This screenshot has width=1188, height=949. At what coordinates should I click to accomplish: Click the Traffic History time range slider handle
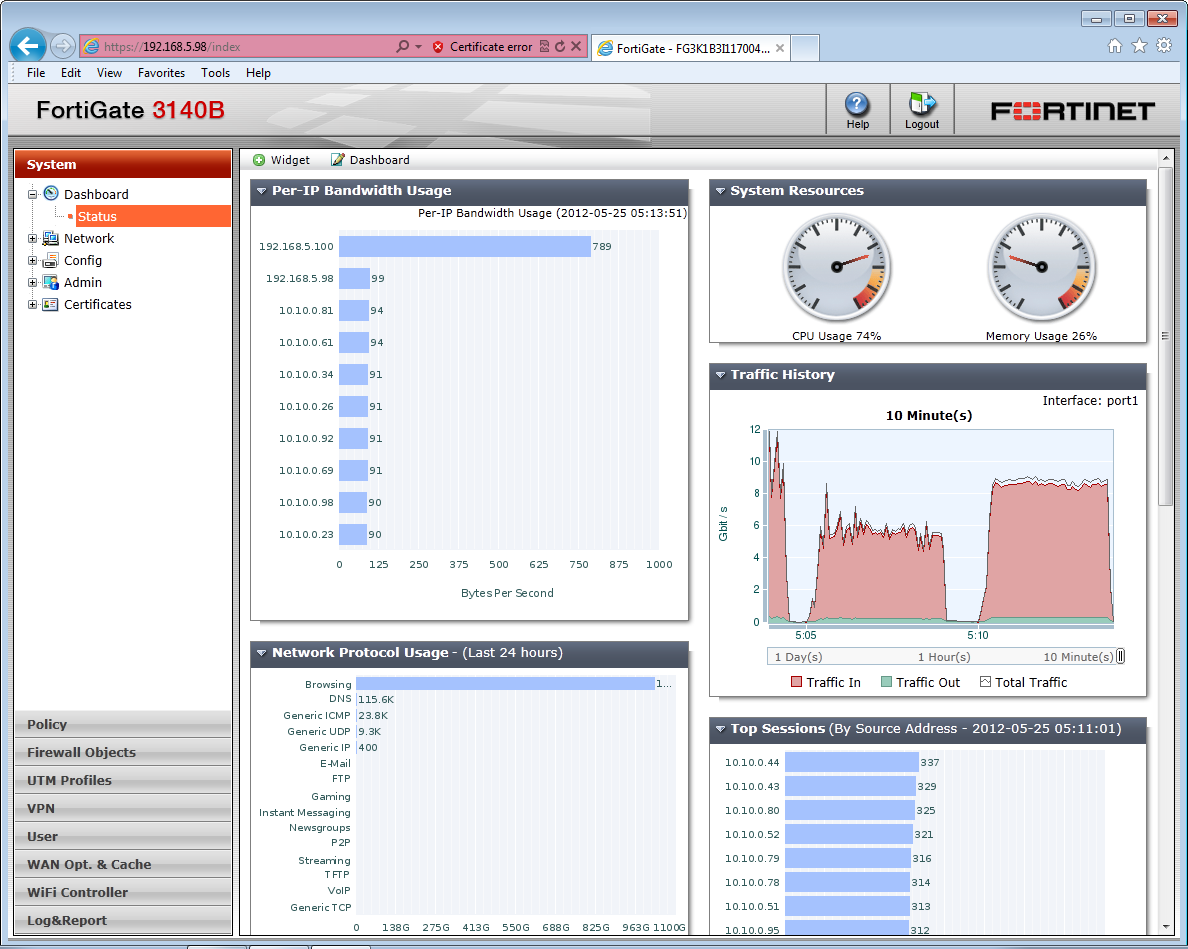pyautogui.click(x=1121, y=657)
